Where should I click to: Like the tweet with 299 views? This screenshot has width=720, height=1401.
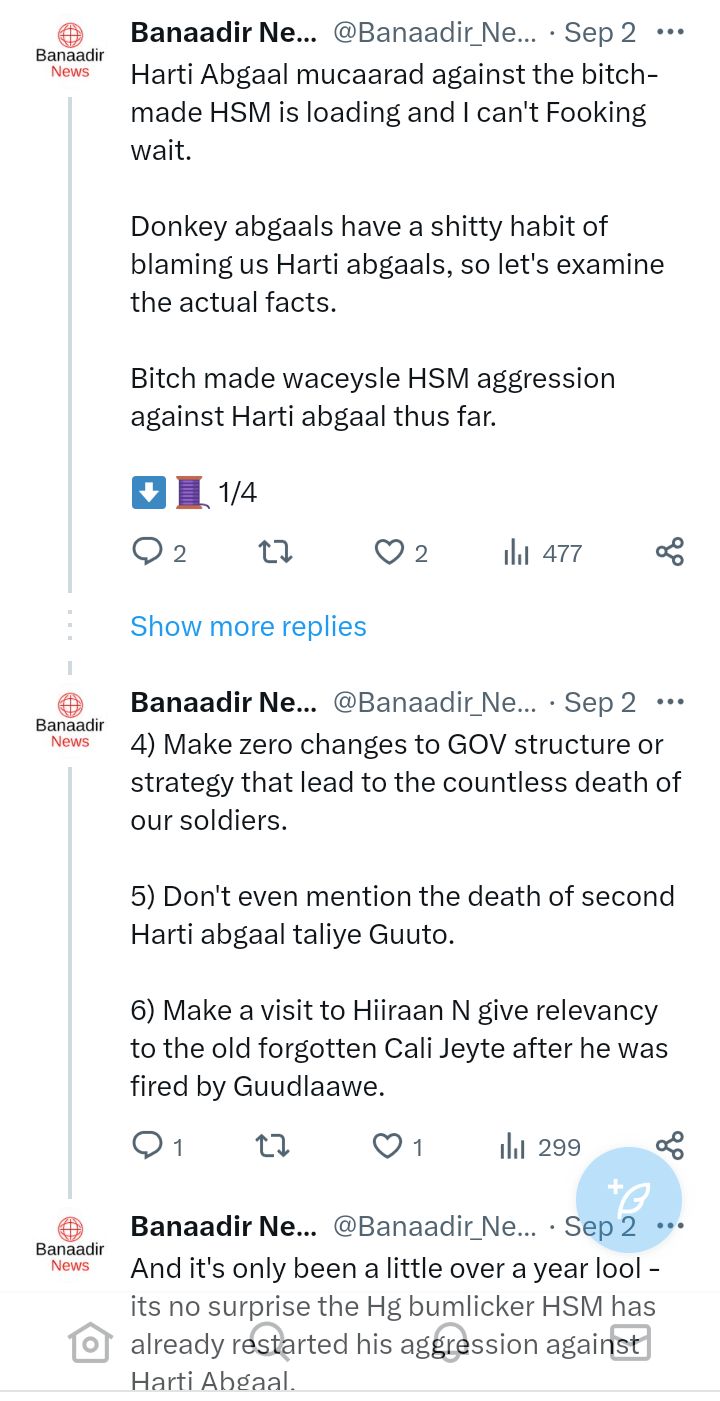[x=398, y=1146]
